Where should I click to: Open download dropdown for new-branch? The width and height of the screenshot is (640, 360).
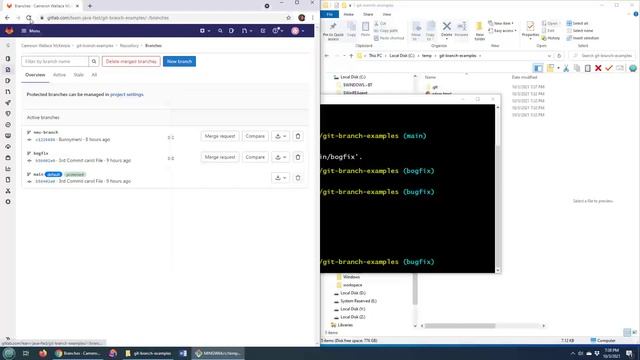click(x=280, y=136)
